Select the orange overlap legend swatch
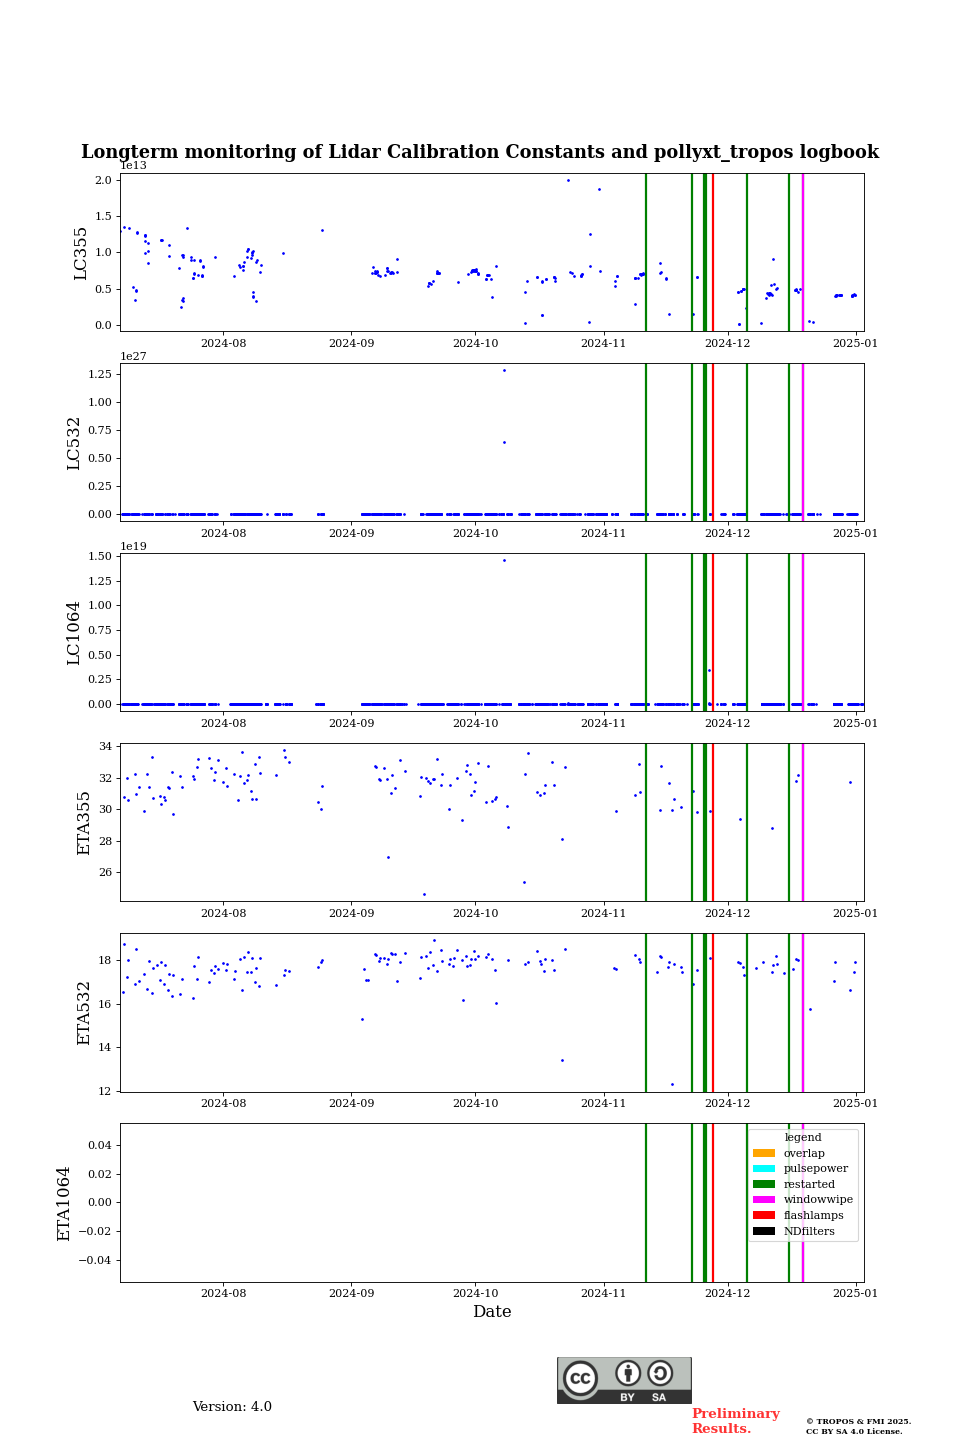The width and height of the screenshot is (960, 1440). 764,1153
